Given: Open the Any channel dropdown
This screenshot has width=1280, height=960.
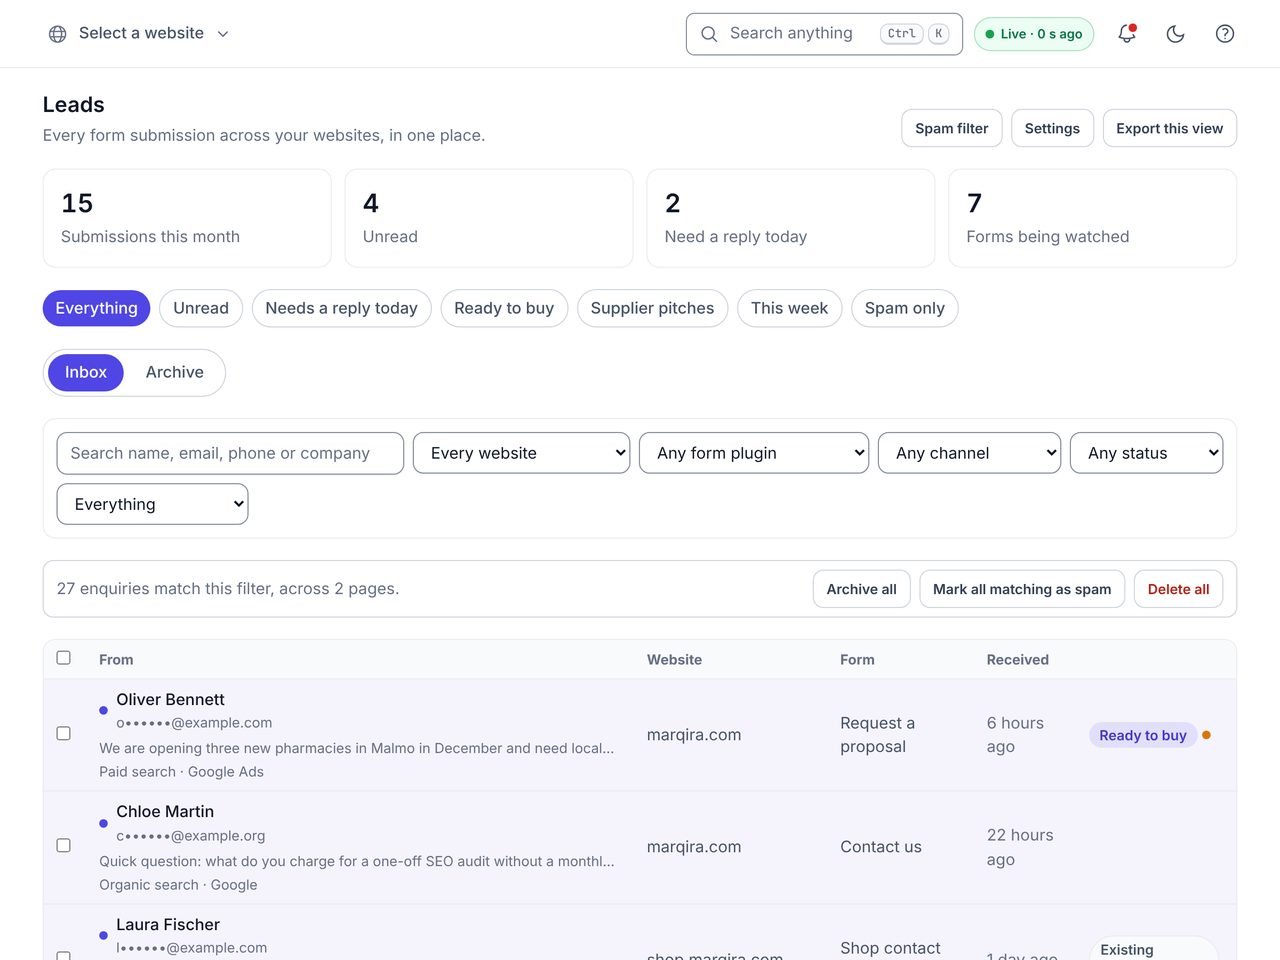Looking at the screenshot, I should 969,453.
